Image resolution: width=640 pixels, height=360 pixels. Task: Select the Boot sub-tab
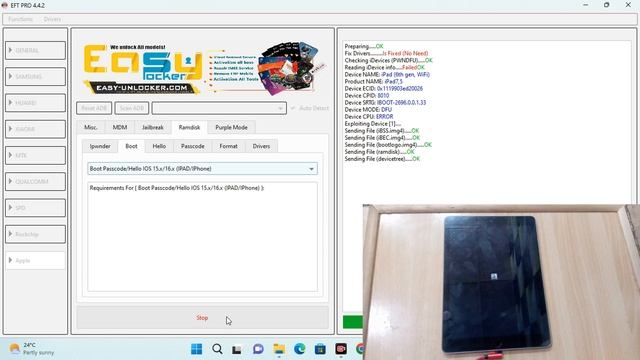pos(131,146)
